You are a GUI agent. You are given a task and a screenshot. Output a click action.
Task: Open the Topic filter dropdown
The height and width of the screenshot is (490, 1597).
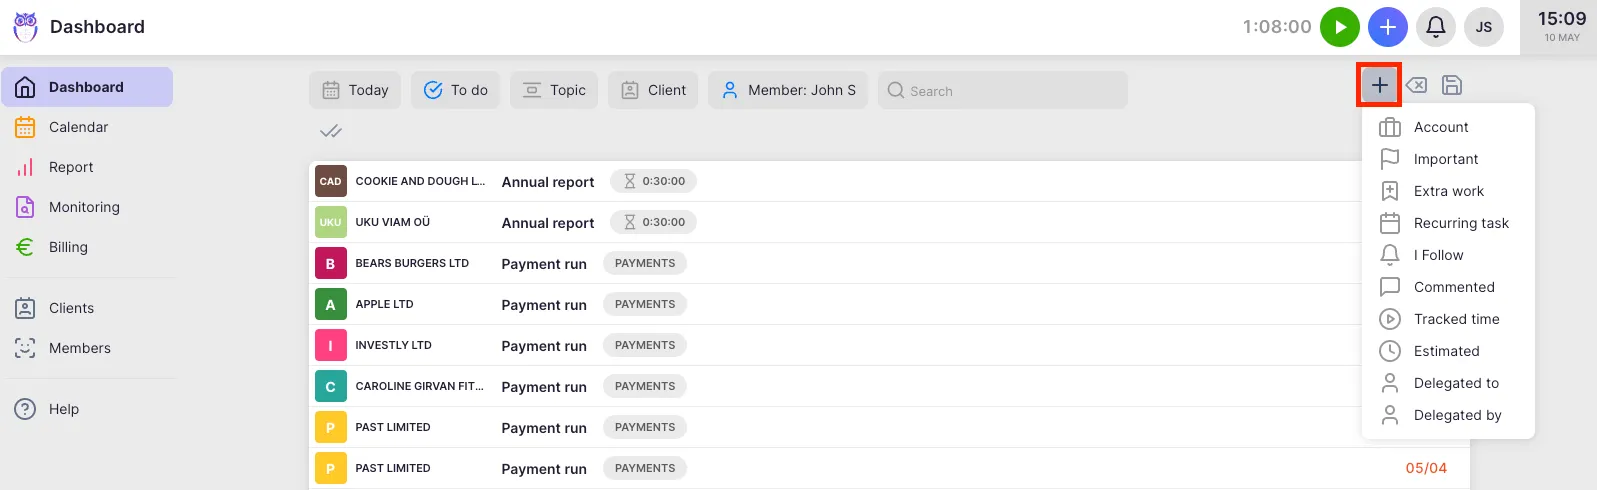tap(554, 90)
